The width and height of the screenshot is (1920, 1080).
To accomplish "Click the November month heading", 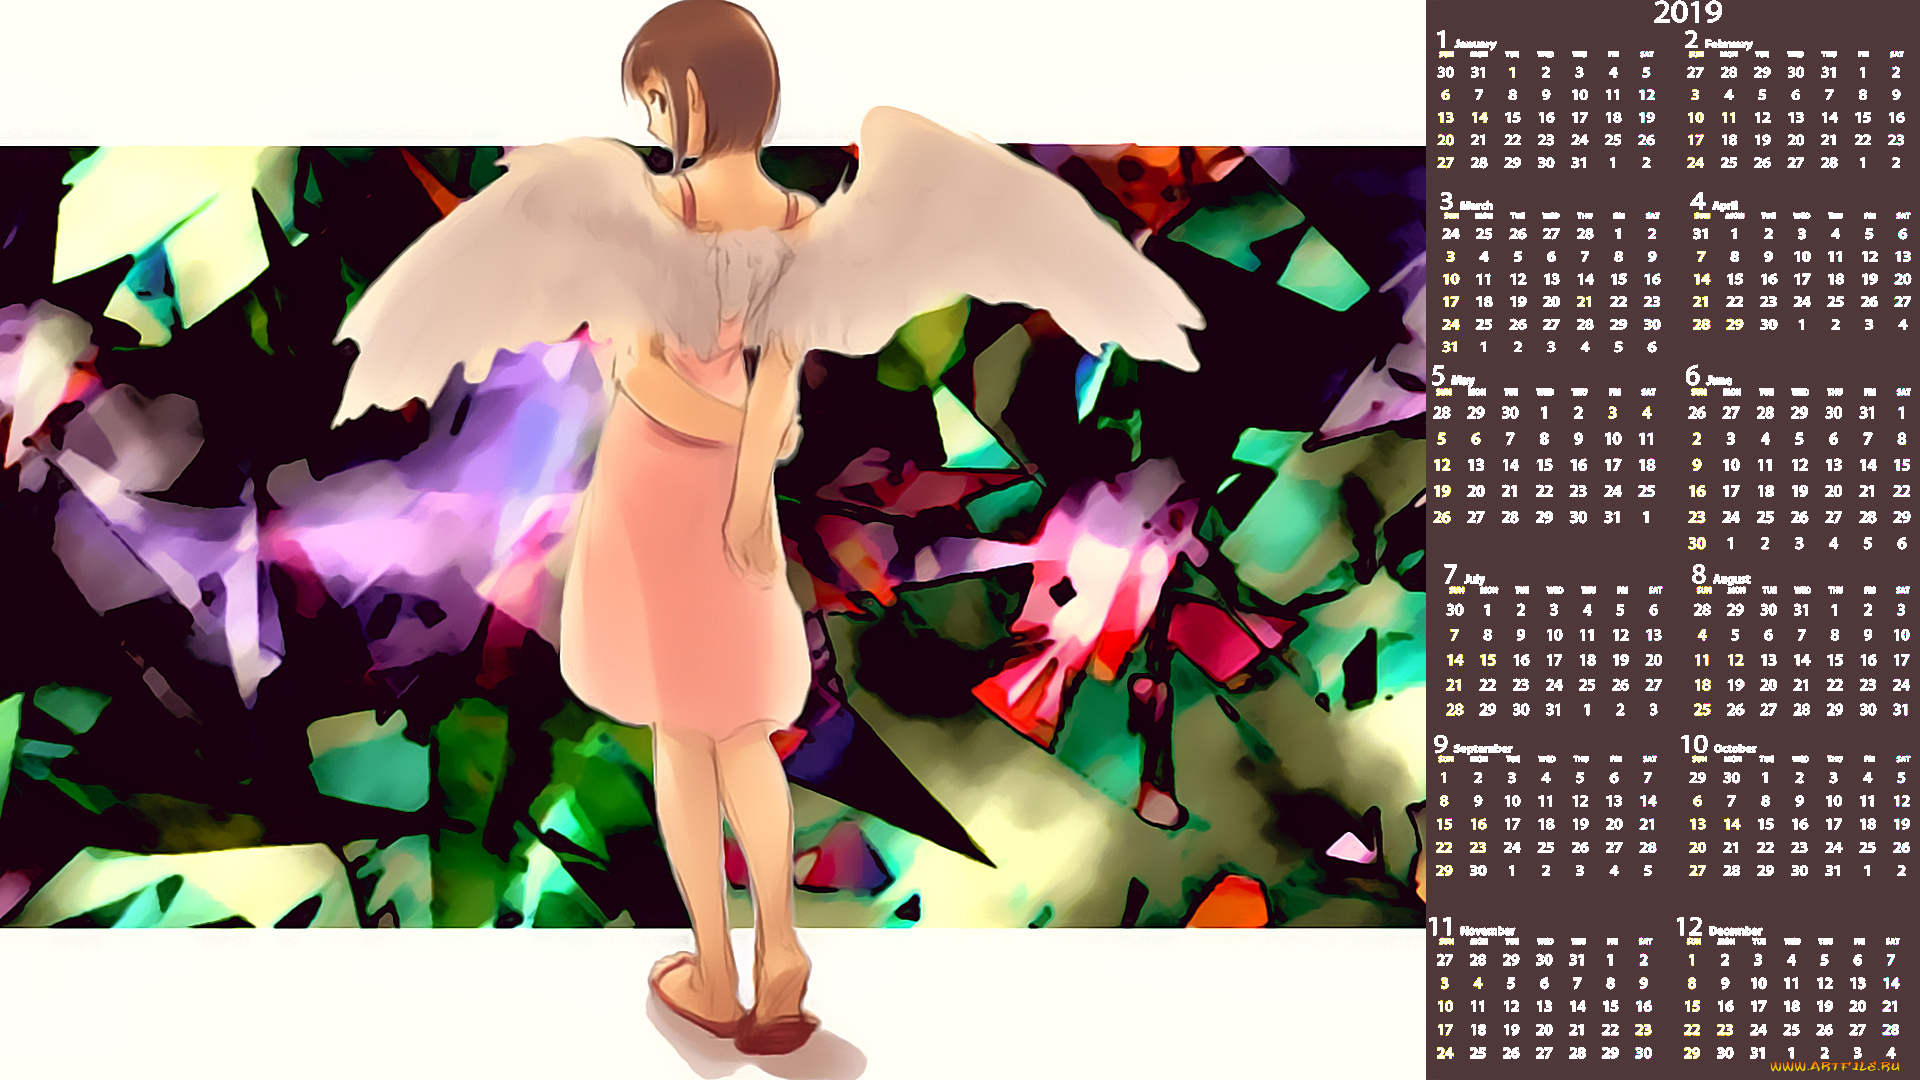I will click(1486, 930).
